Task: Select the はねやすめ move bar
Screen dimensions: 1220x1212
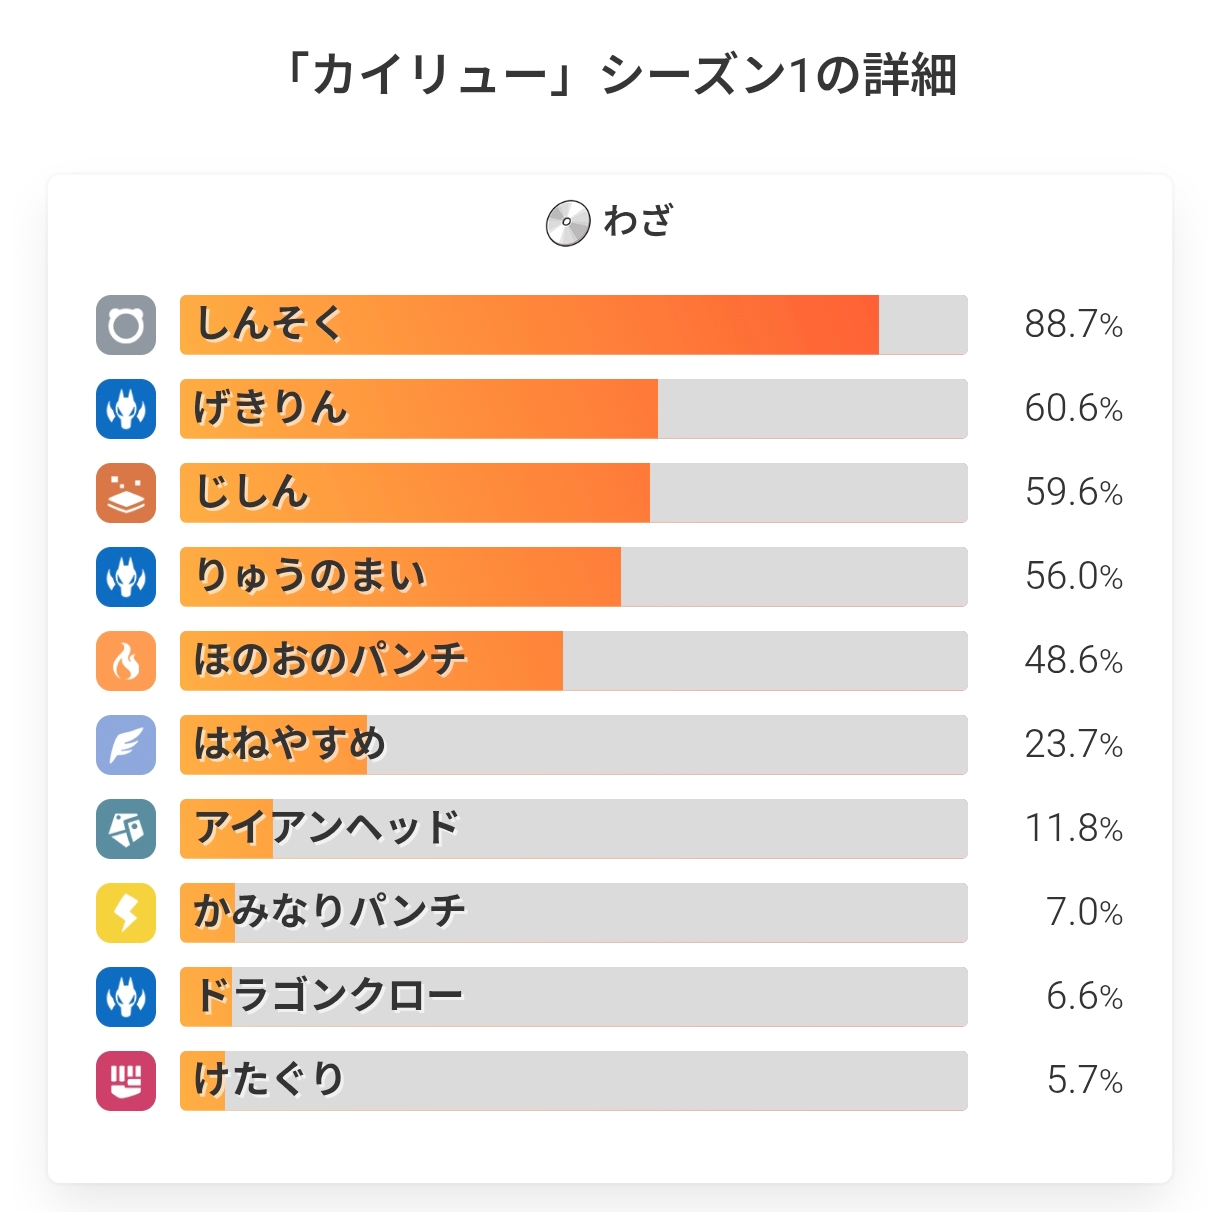Action: pos(573,745)
